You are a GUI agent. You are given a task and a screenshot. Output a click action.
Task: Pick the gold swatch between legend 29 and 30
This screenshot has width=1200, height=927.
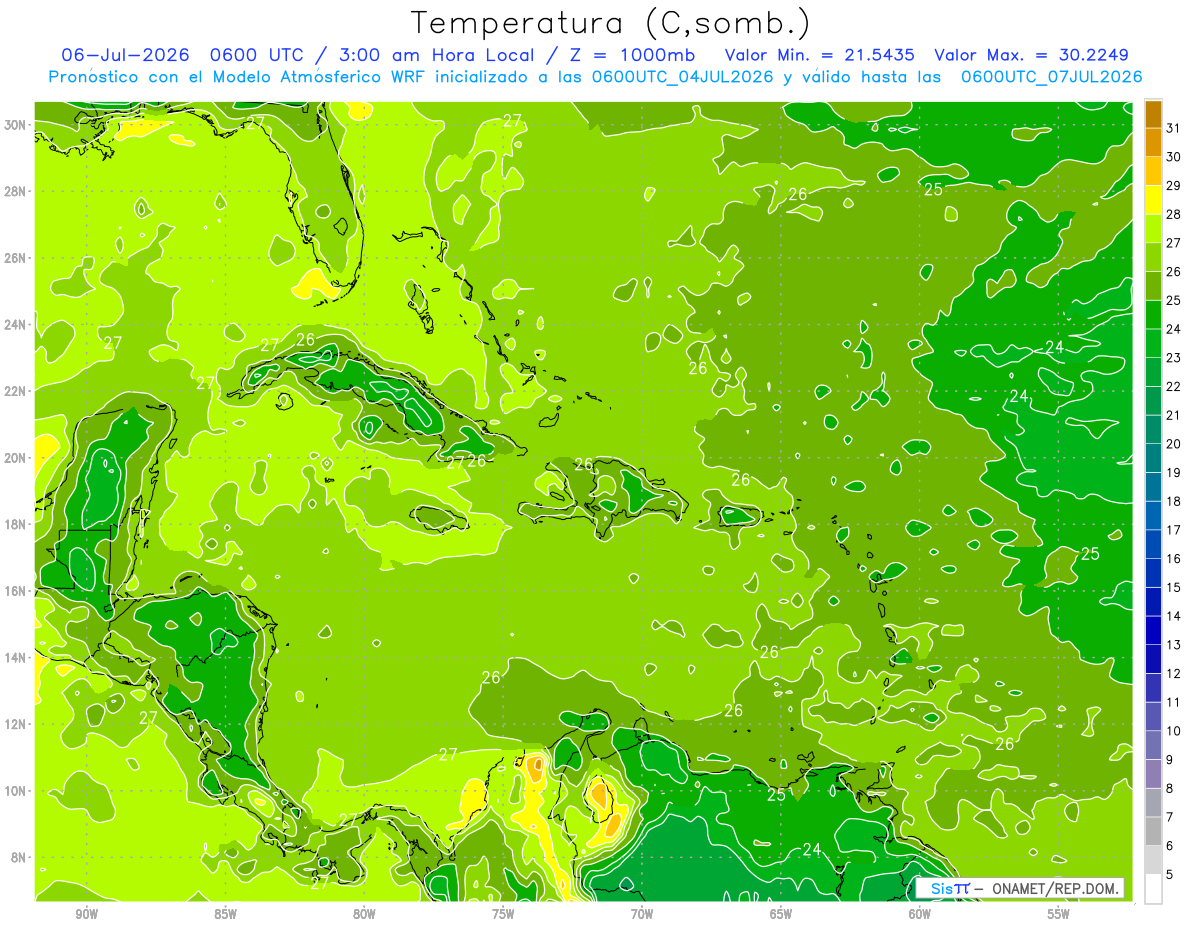point(1153,171)
